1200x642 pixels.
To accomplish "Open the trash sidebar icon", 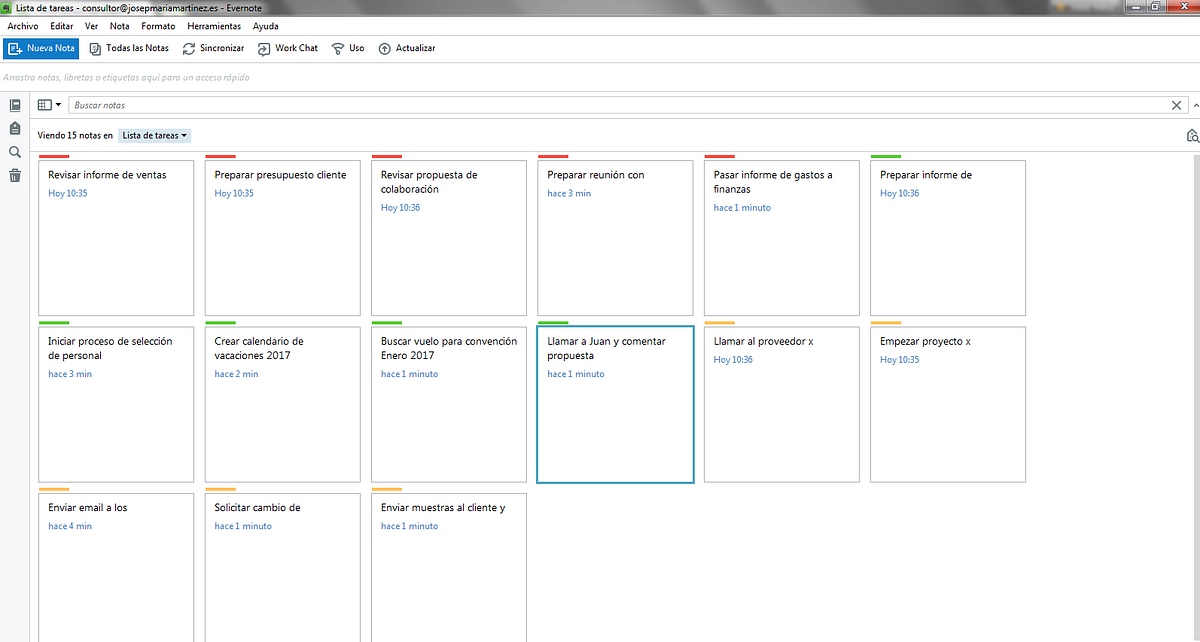I will click(15, 176).
